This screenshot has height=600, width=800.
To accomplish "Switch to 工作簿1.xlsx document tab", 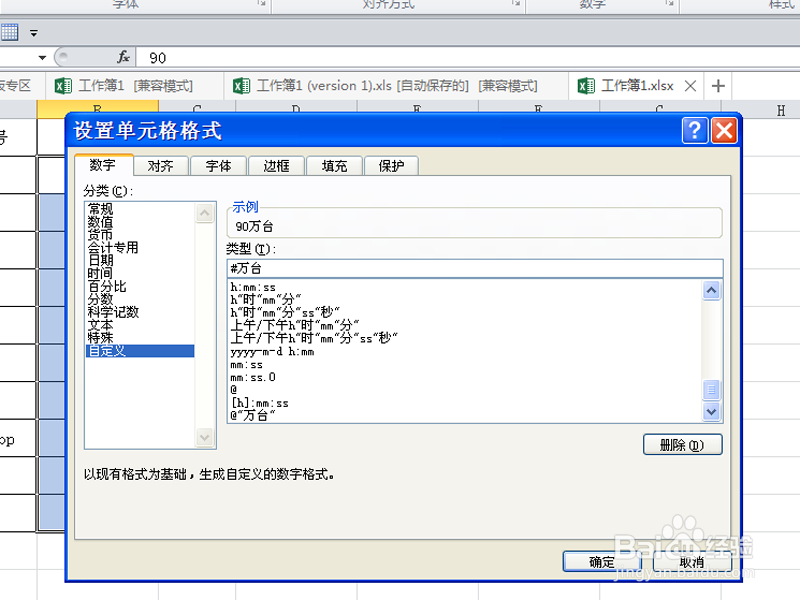I will point(636,86).
